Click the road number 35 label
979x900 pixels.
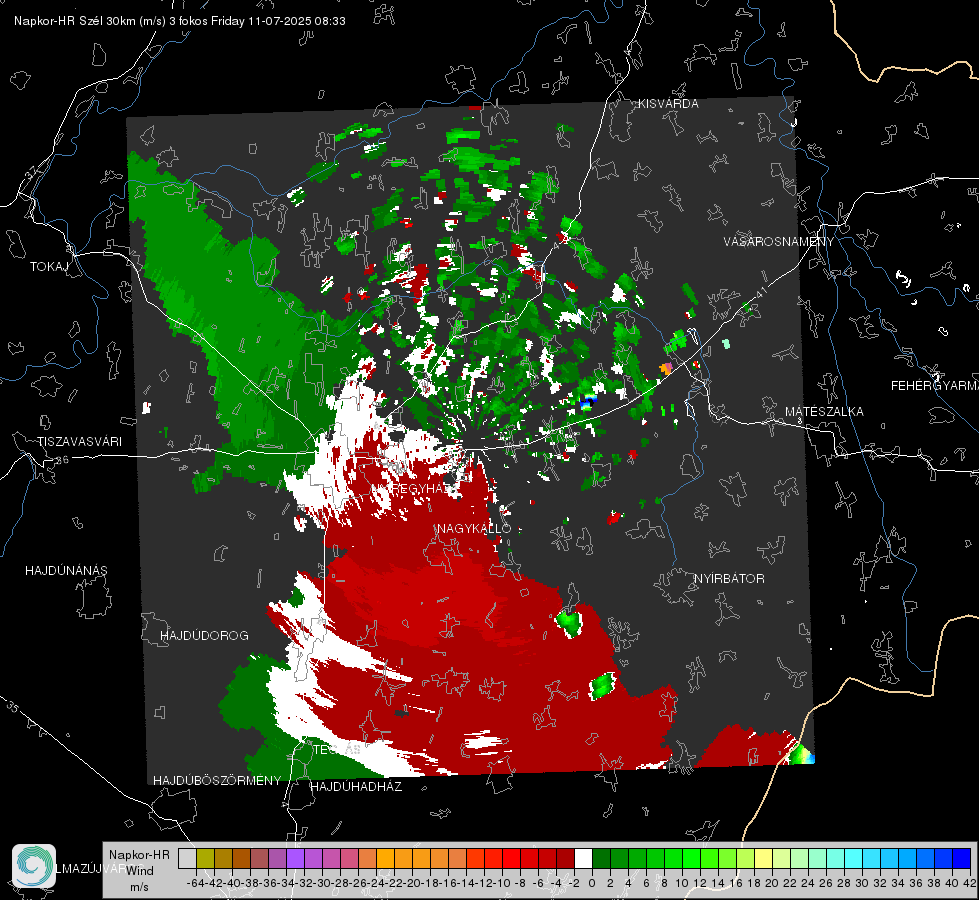12,706
